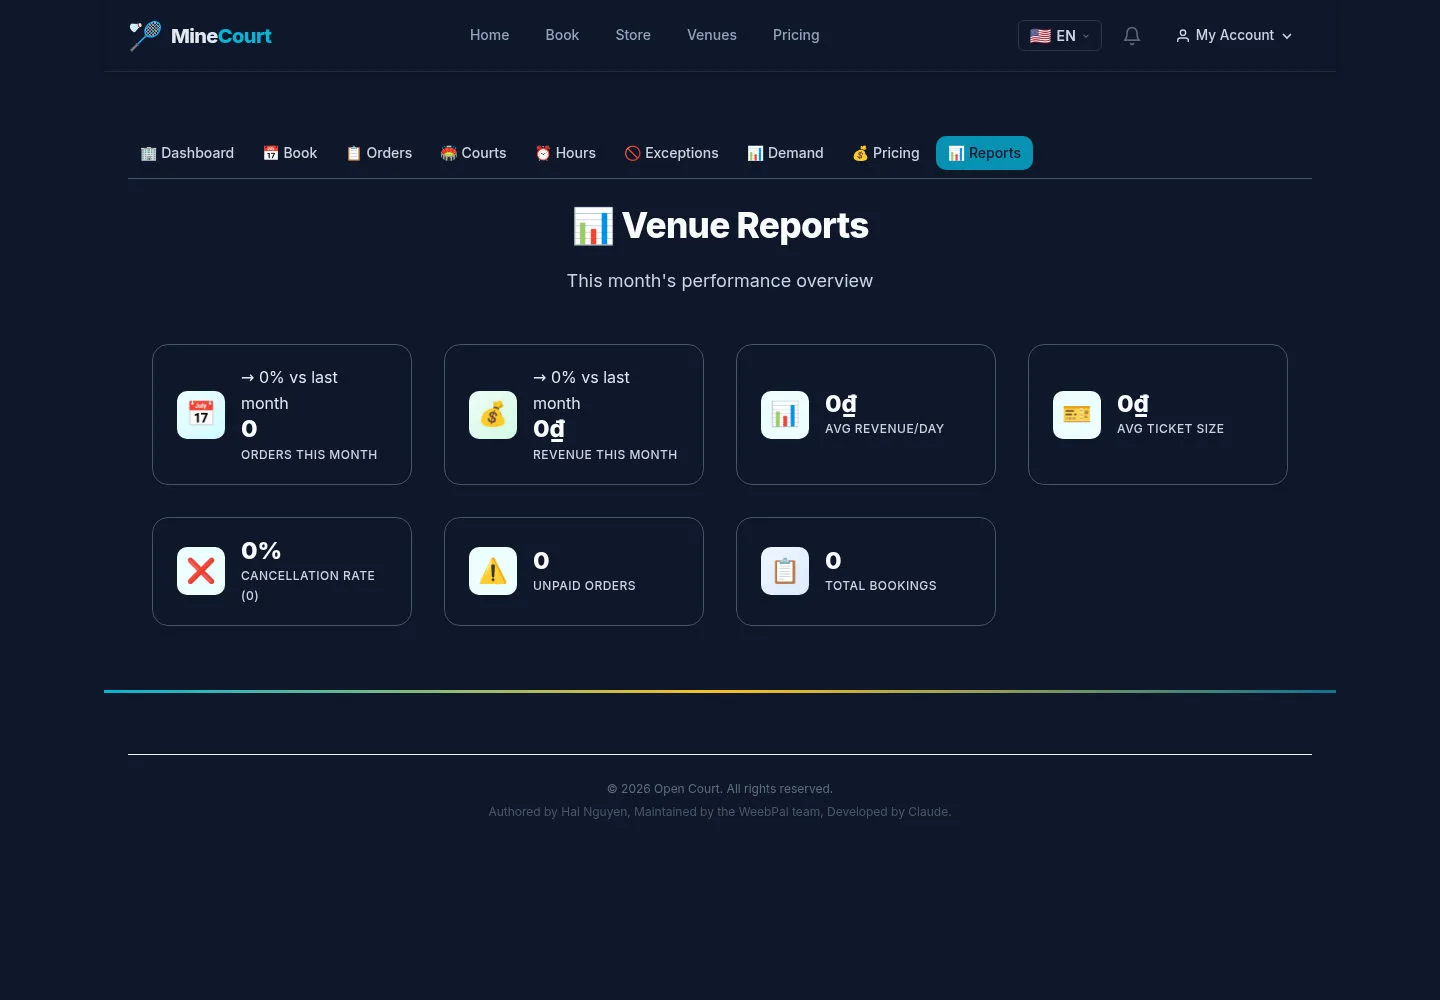Select the Orders tab
The width and height of the screenshot is (1440, 1000).
[379, 153]
